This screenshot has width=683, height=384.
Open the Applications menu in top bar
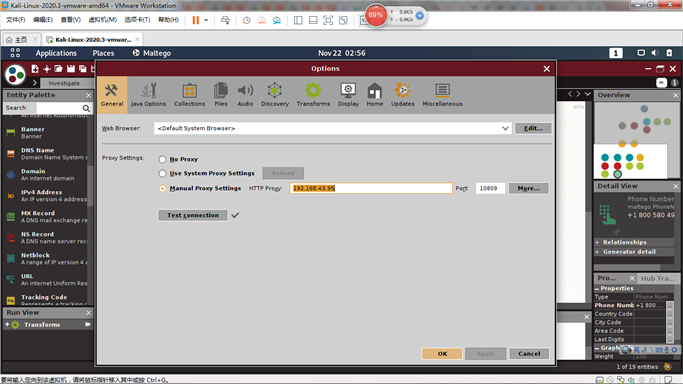pyautogui.click(x=56, y=53)
